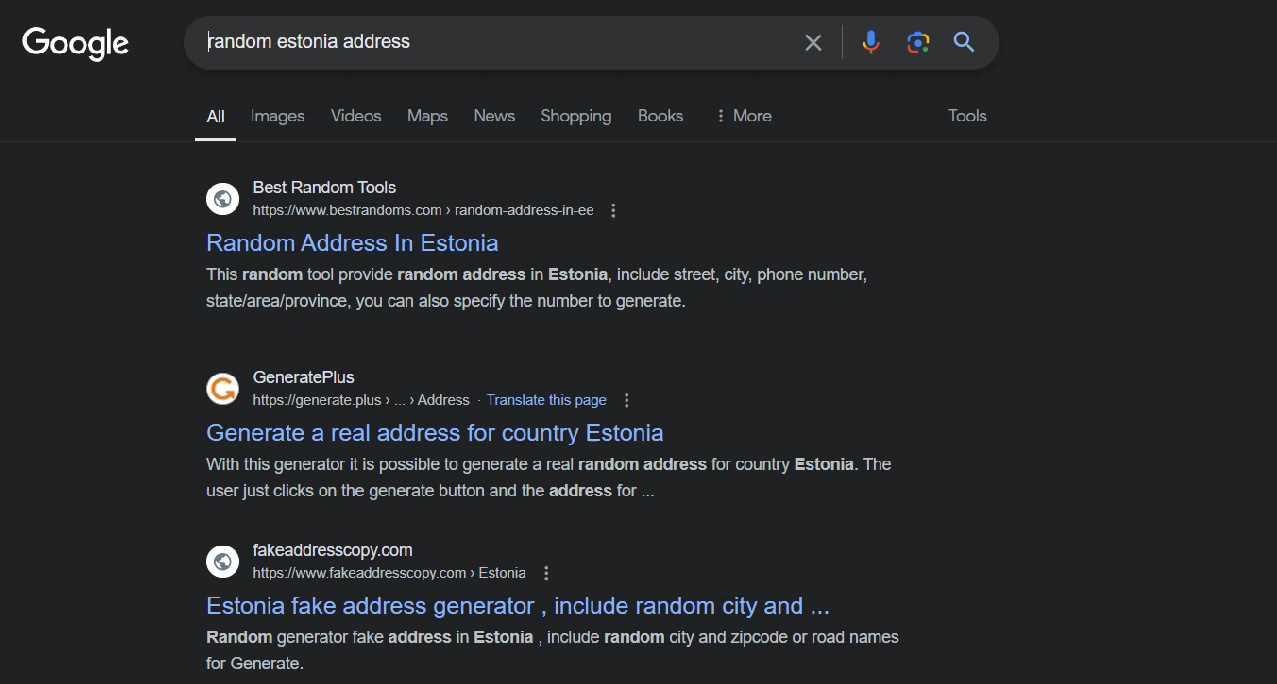Switch to the News tab

(494, 116)
